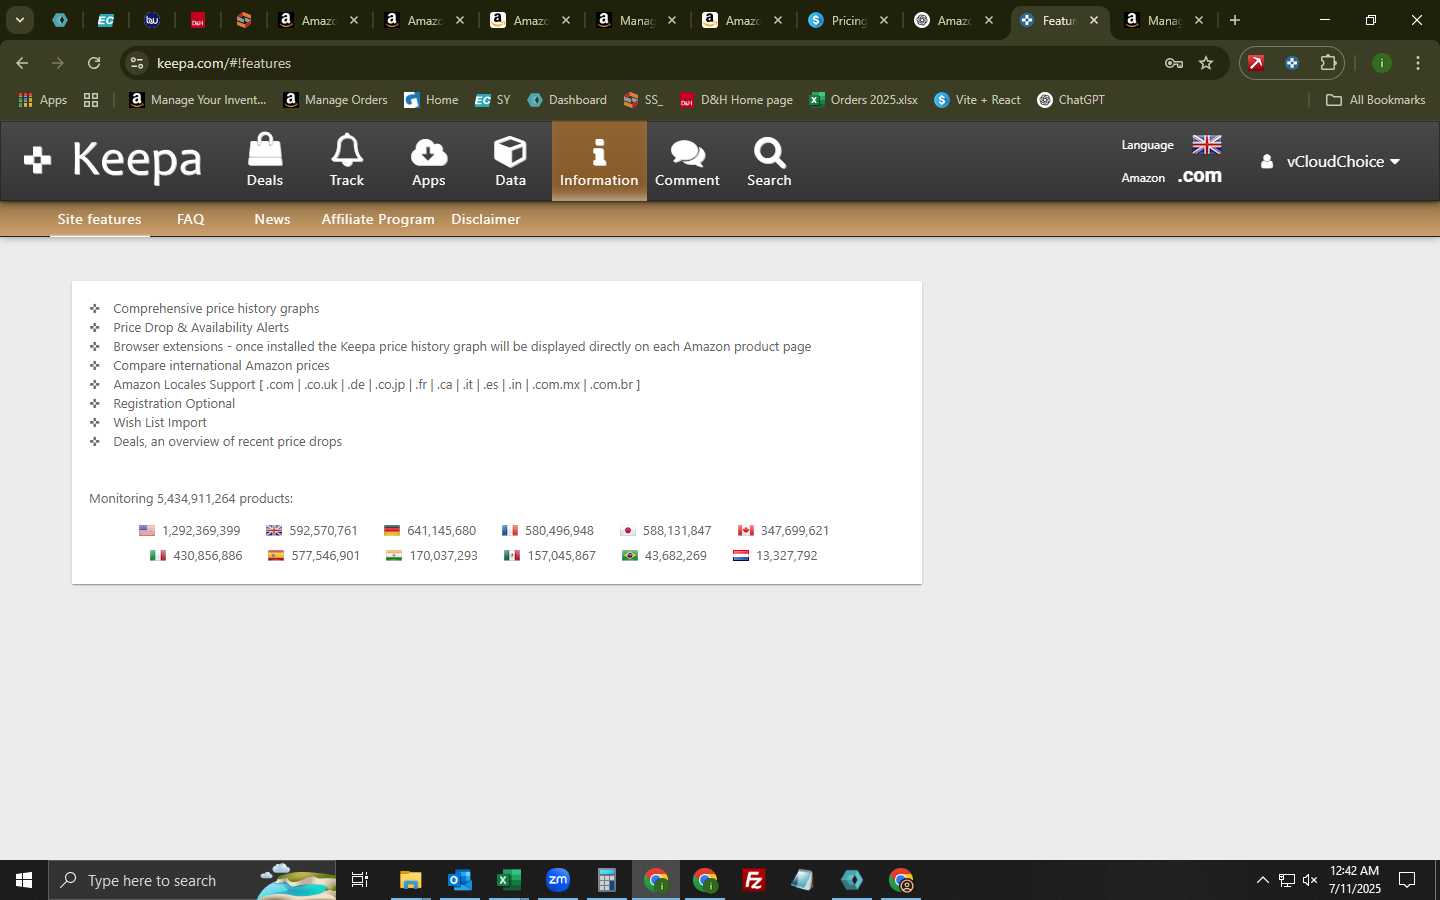Open the Track bell section
This screenshot has height=900, width=1440.
tap(347, 161)
